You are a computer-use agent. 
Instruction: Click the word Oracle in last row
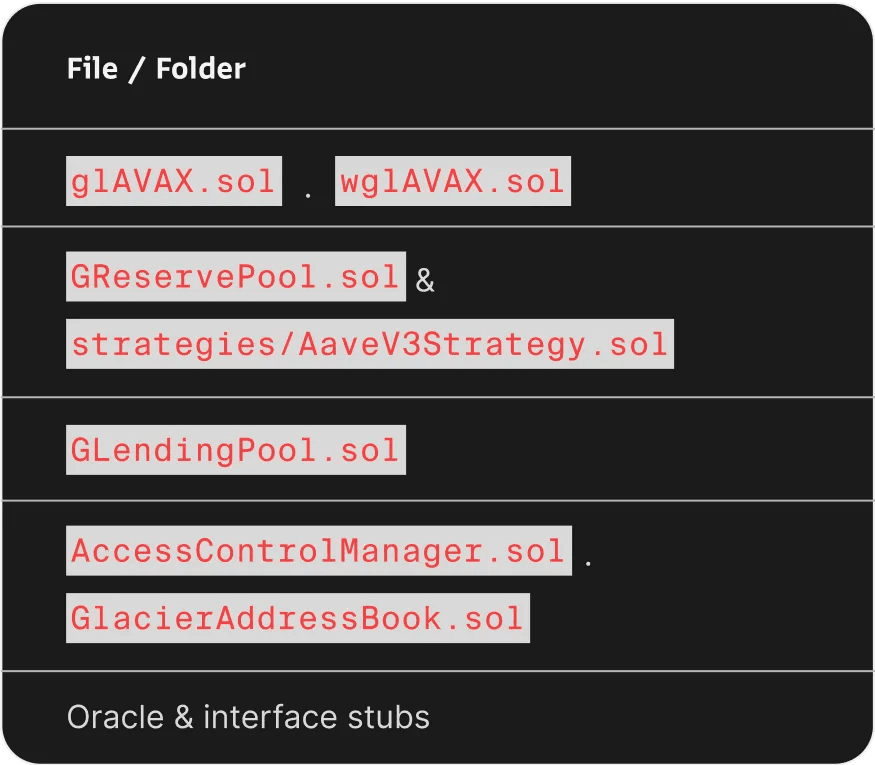[116, 717]
